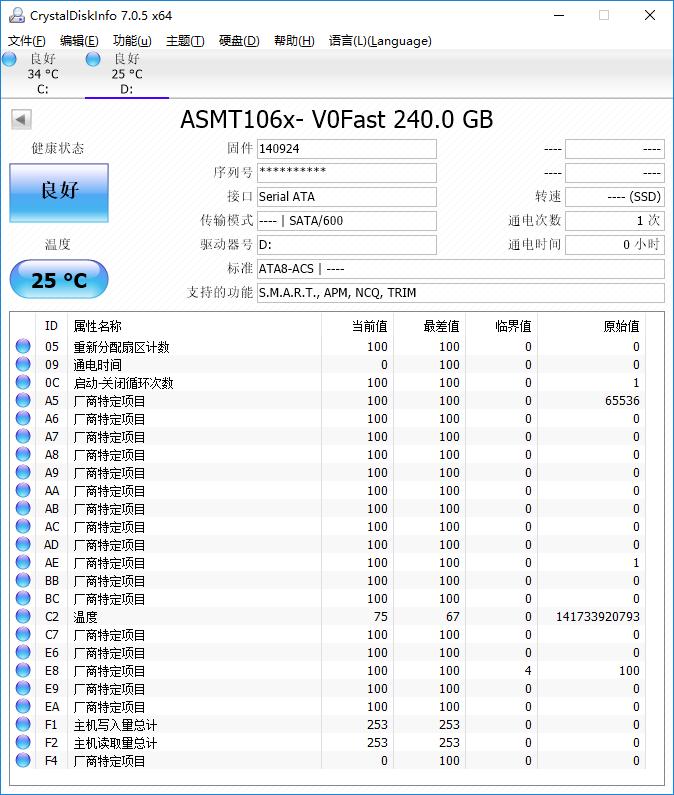Close the CrystalDiskInfo window
The height and width of the screenshot is (795, 674).
click(650, 15)
